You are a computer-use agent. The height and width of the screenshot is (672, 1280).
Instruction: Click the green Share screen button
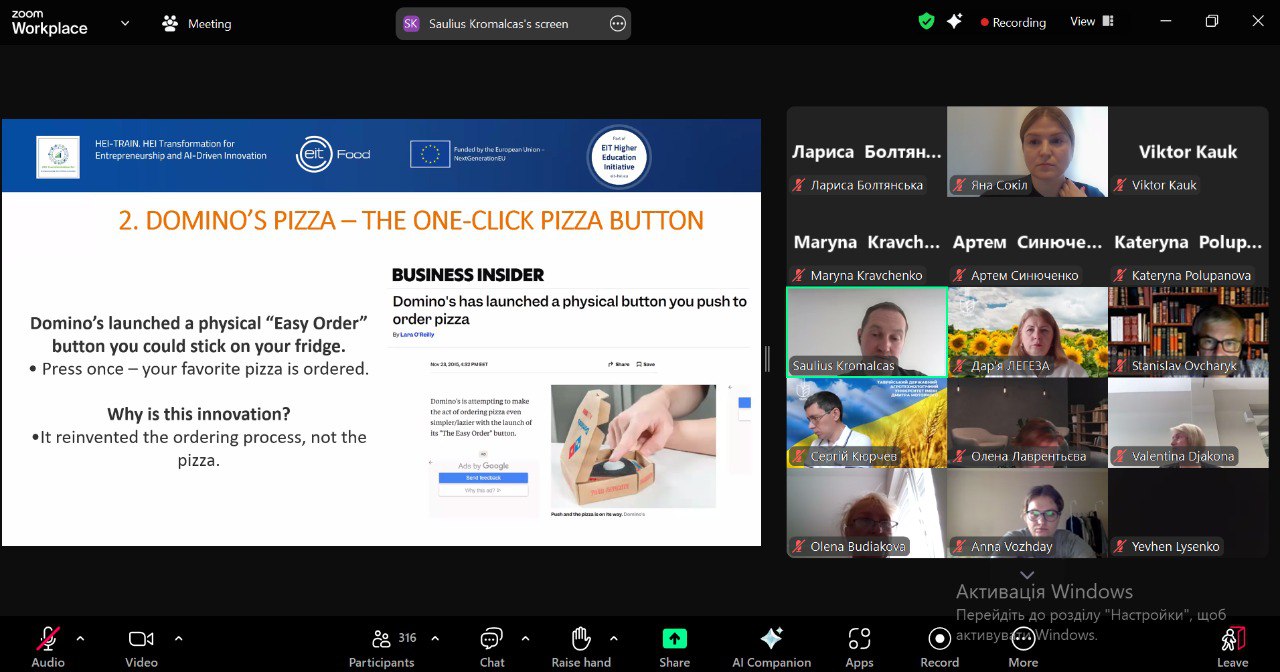[675, 646]
